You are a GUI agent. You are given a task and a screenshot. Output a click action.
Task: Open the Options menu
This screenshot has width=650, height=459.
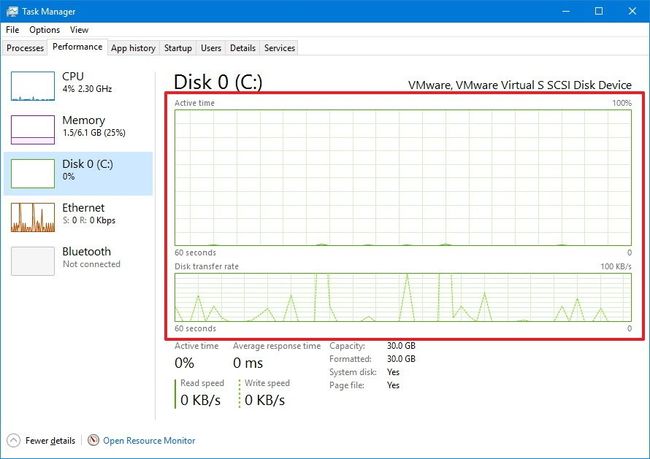(x=44, y=30)
